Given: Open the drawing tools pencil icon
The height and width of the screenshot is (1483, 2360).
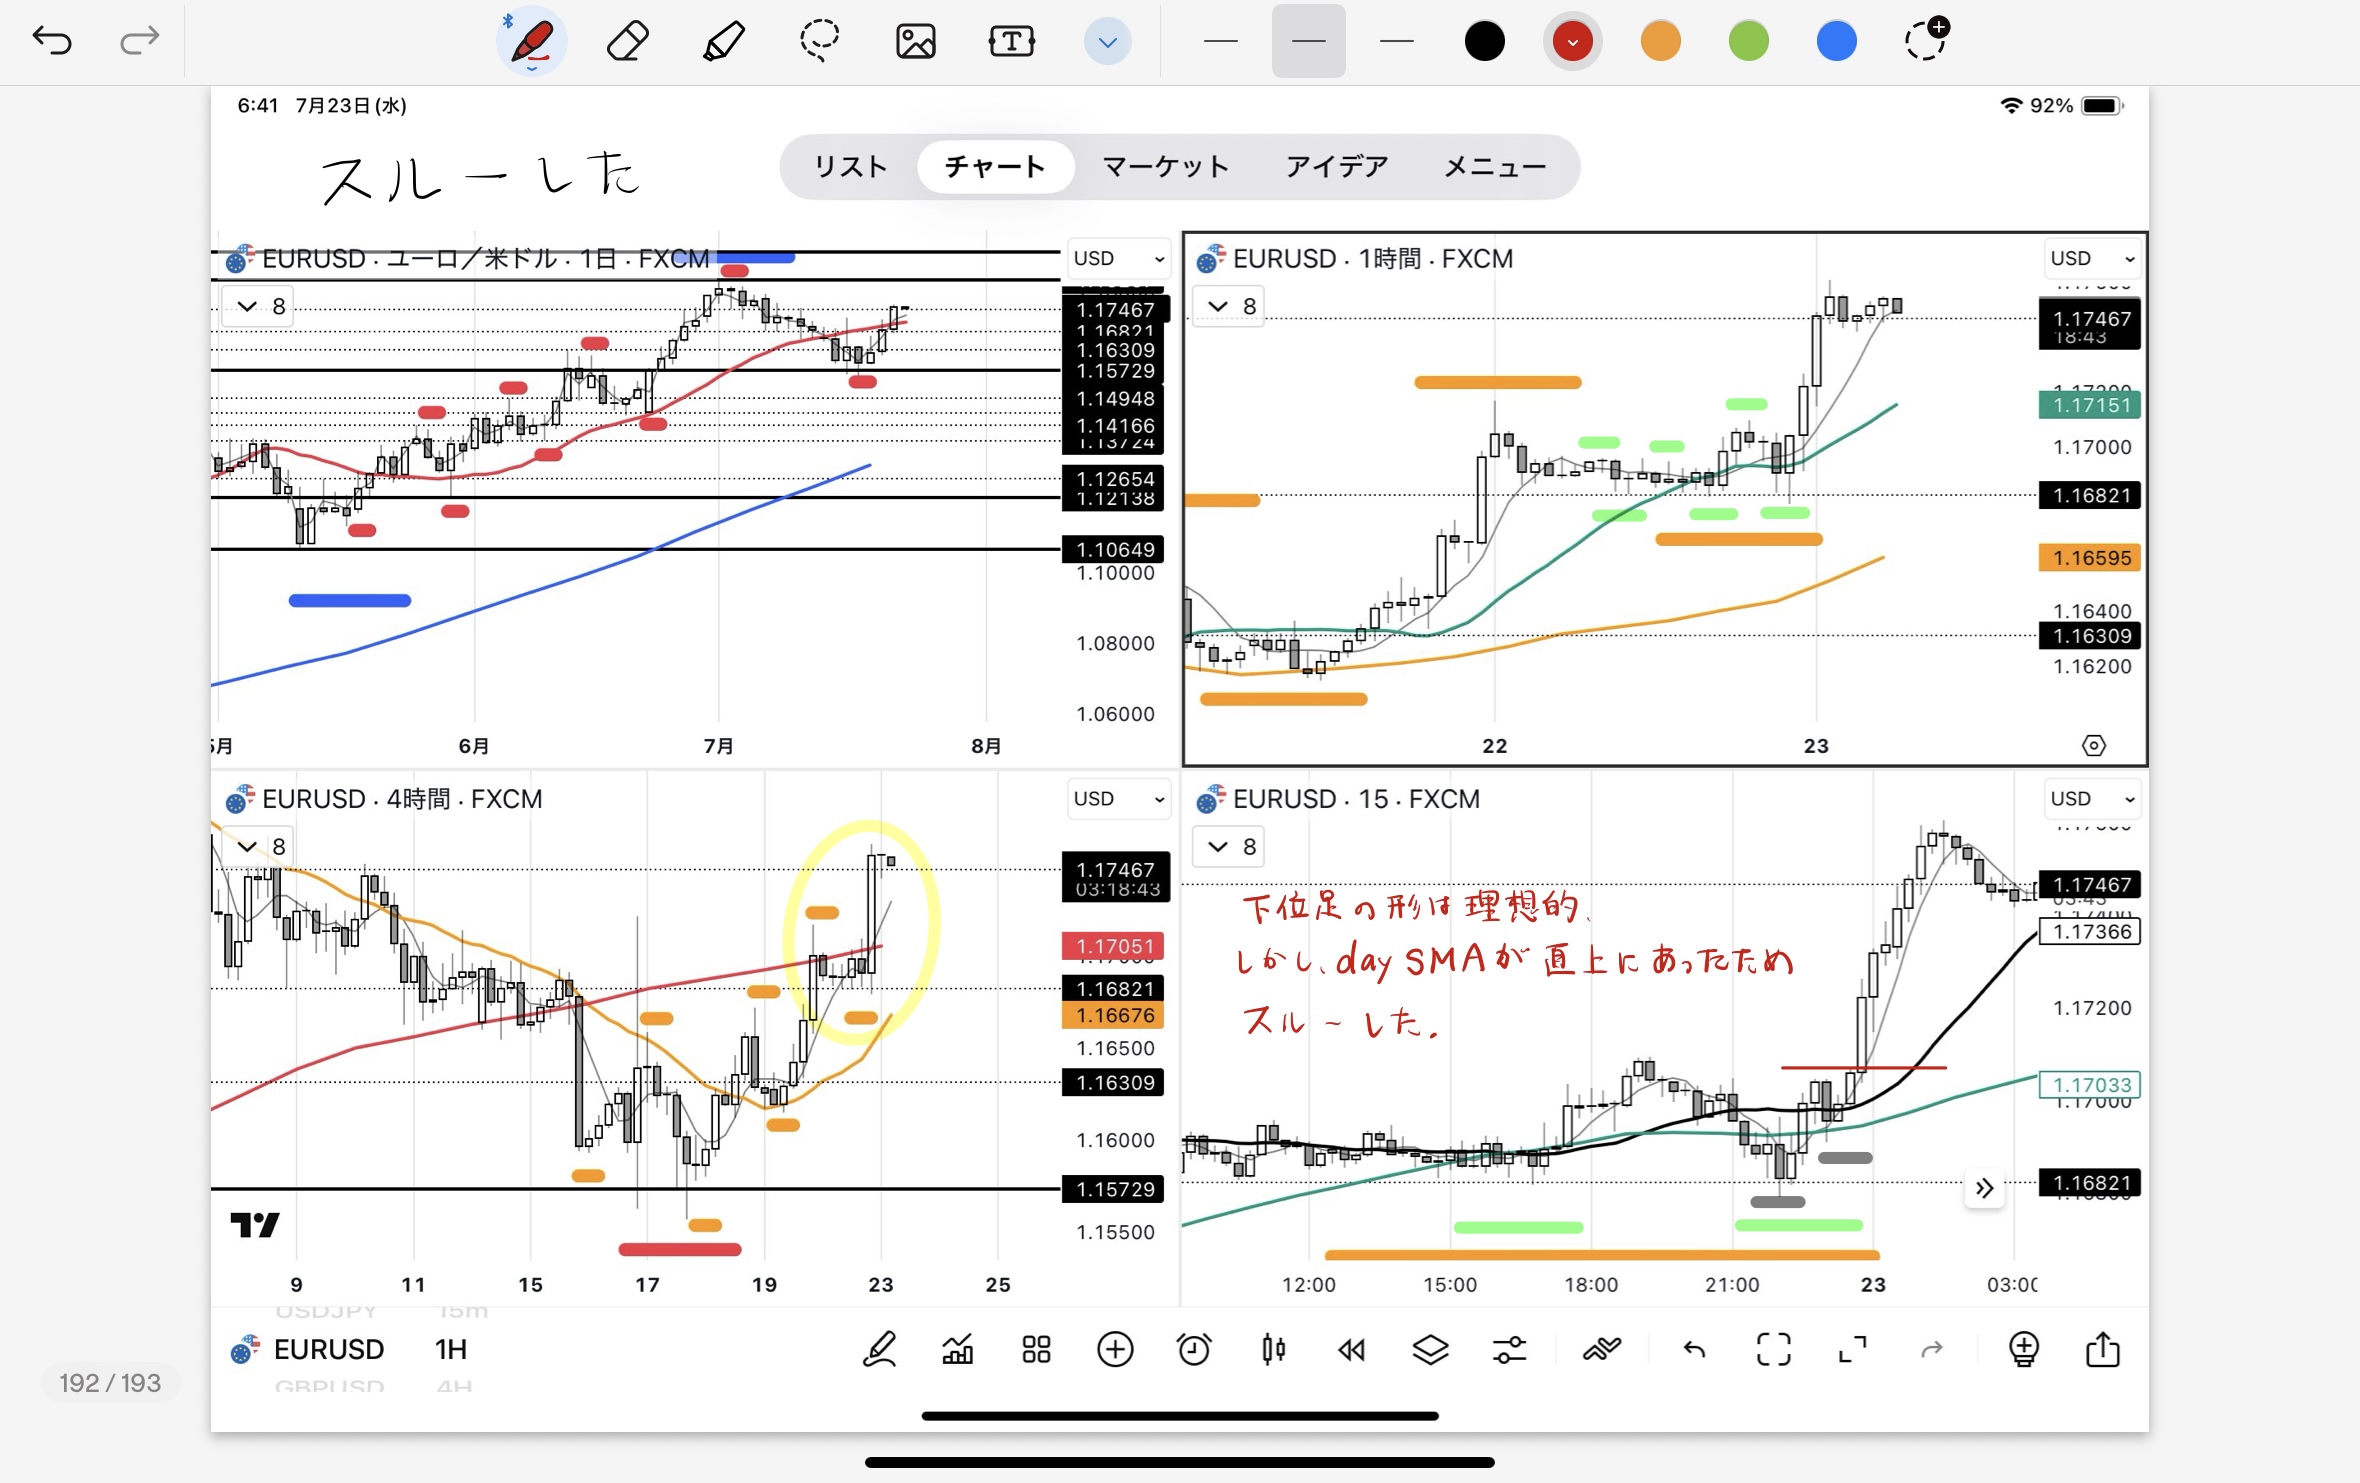Looking at the screenshot, I should click(879, 1350).
